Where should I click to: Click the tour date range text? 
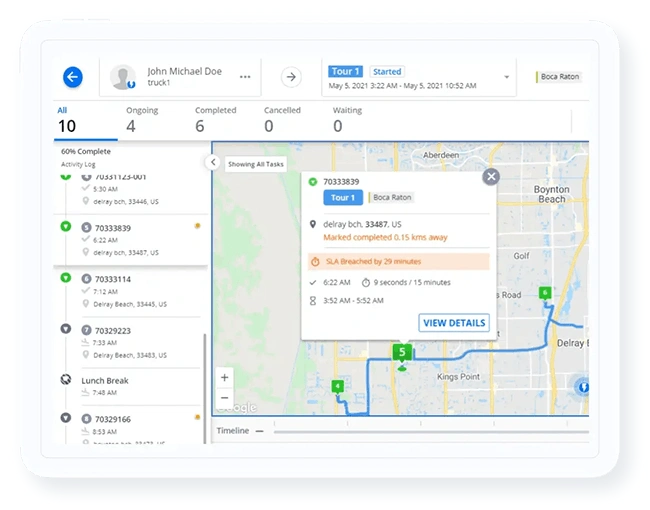[402, 86]
